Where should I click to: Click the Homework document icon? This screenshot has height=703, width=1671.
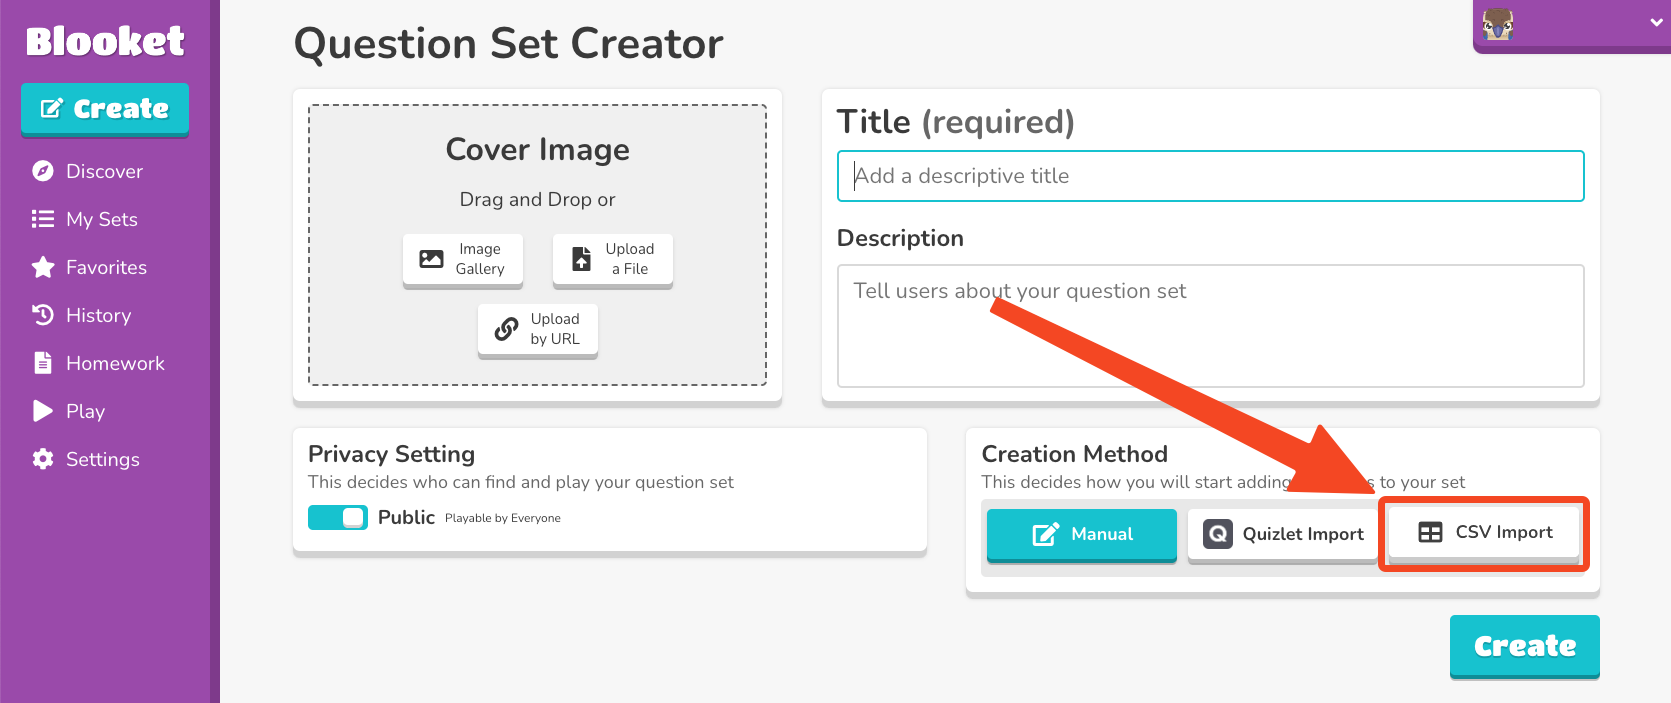coord(43,363)
